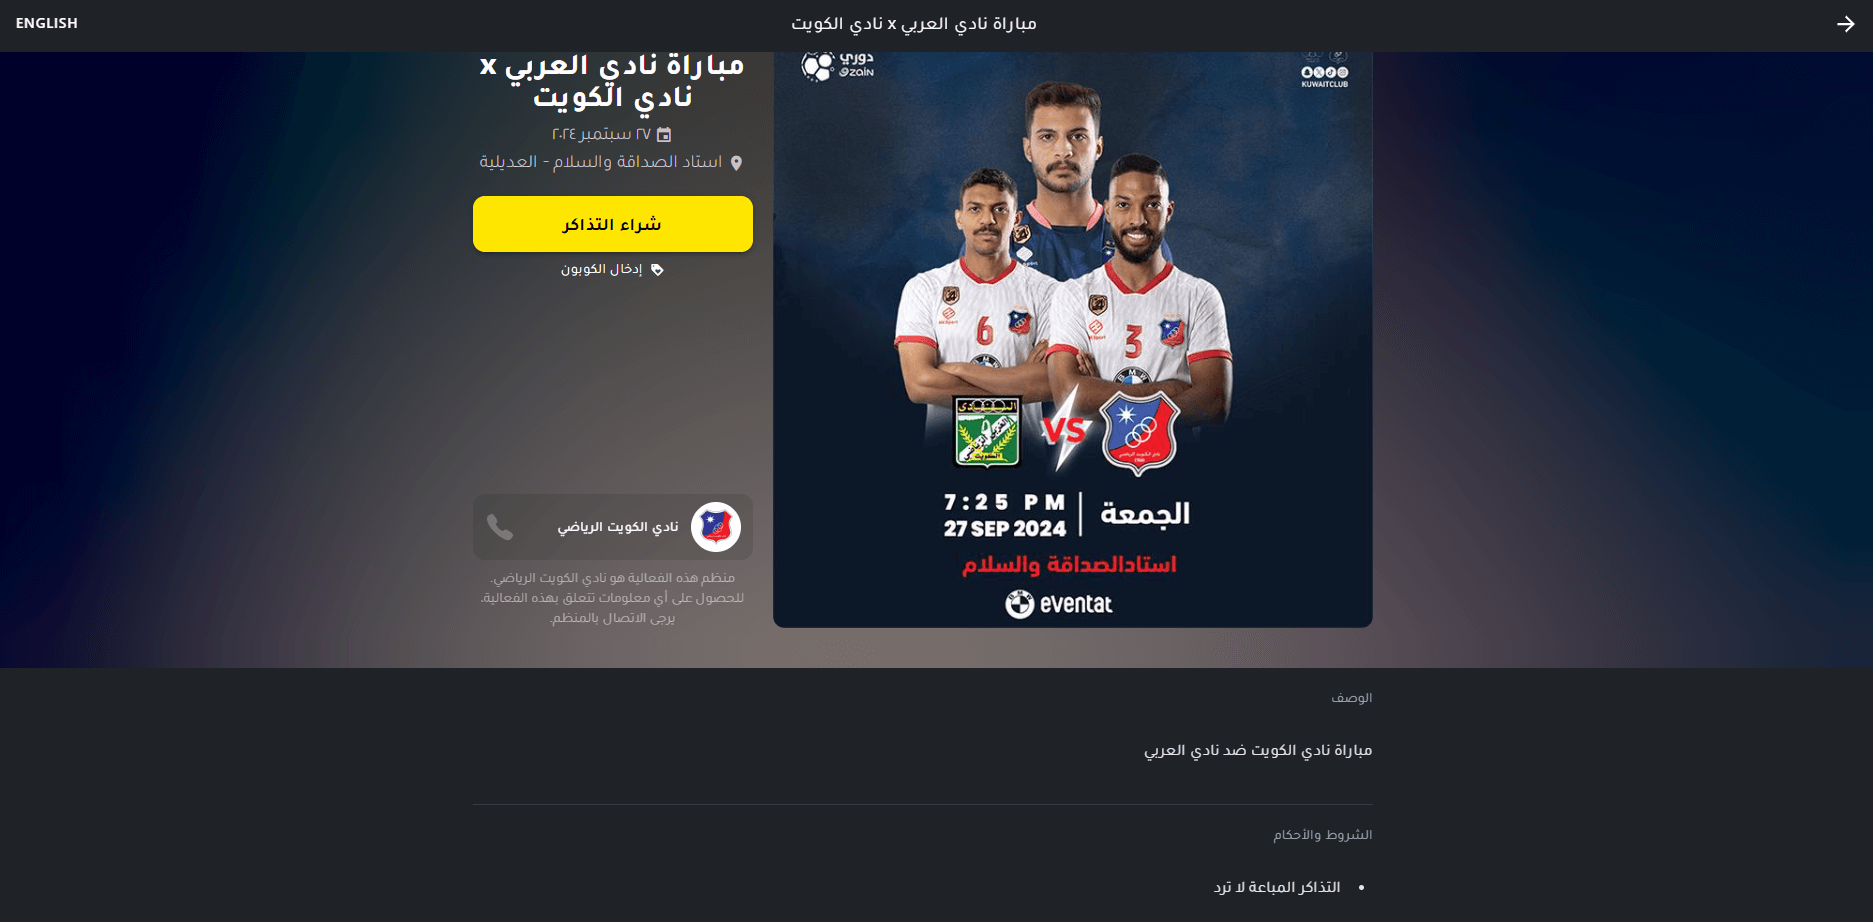Click the coupon tag icon

tap(657, 270)
